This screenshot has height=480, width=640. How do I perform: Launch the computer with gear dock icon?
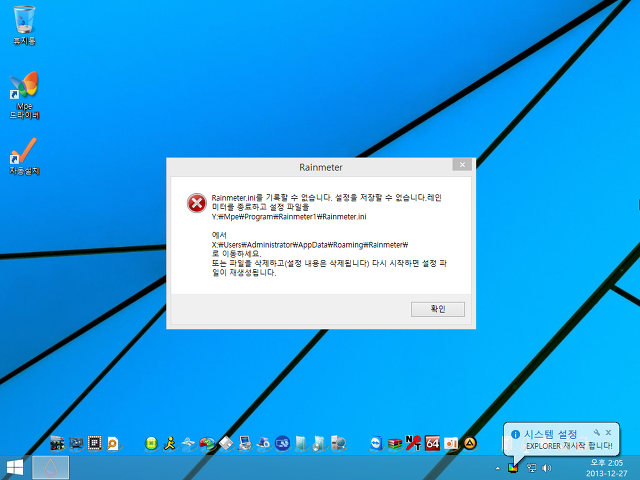pos(263,443)
